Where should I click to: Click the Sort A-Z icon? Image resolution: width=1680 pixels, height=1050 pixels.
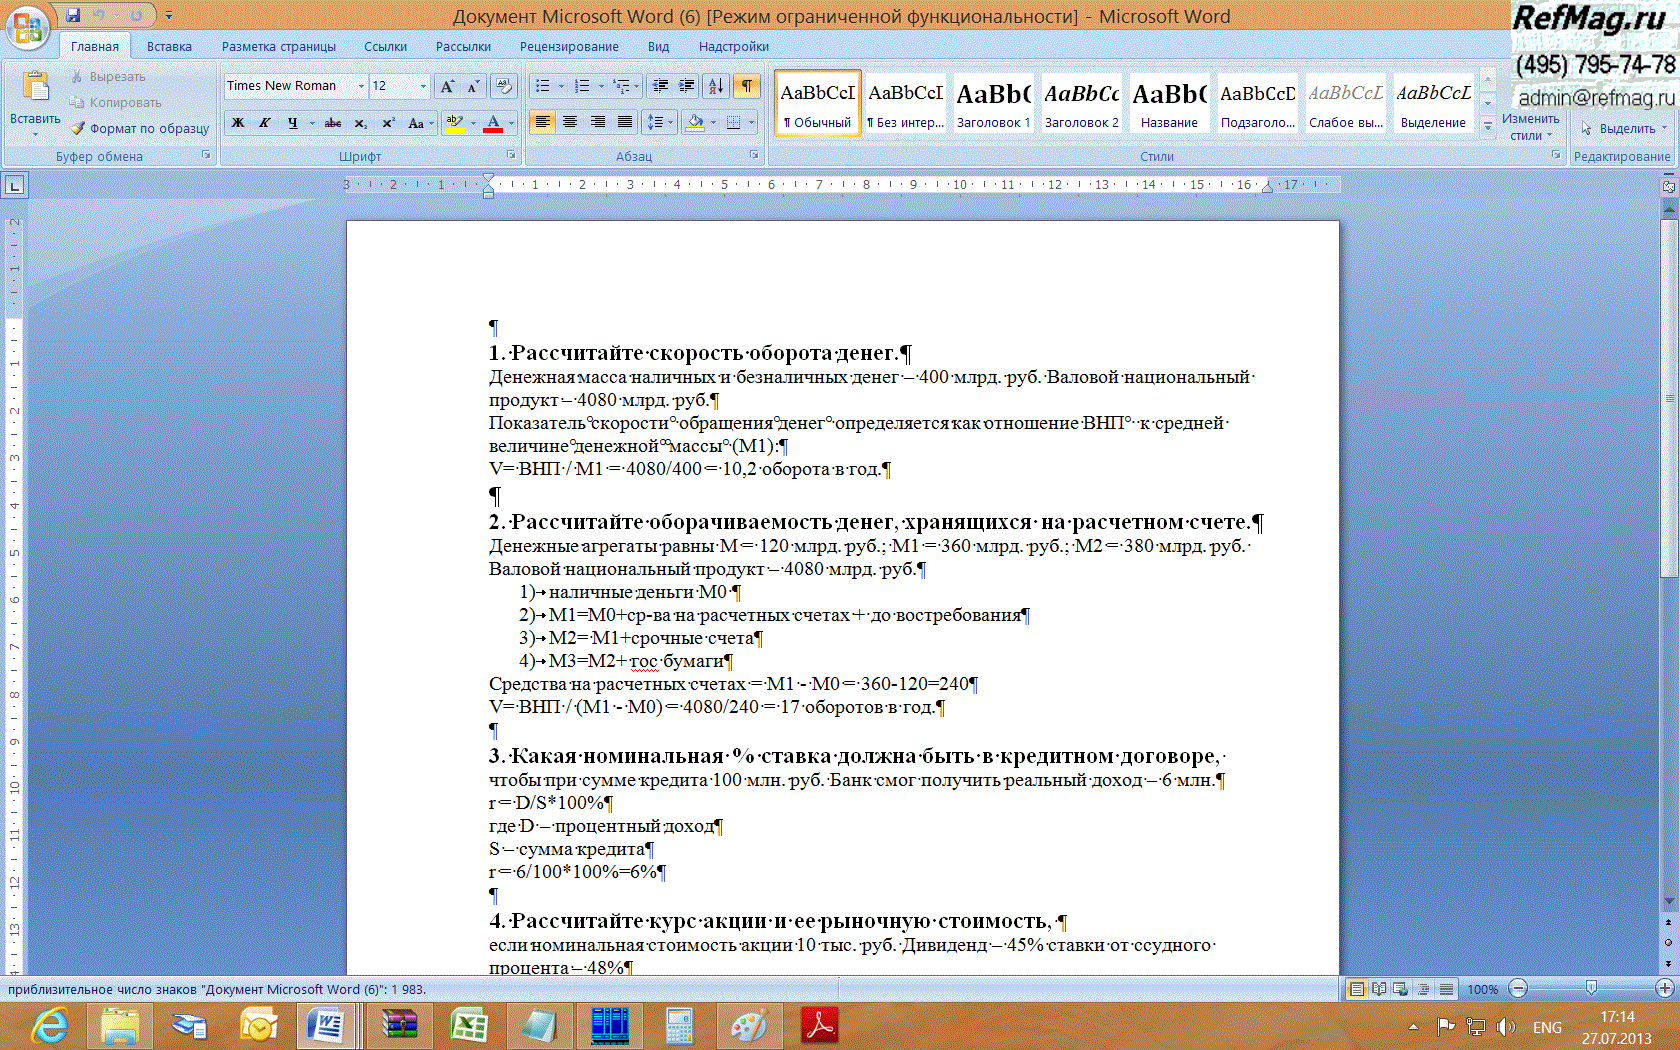pos(716,86)
